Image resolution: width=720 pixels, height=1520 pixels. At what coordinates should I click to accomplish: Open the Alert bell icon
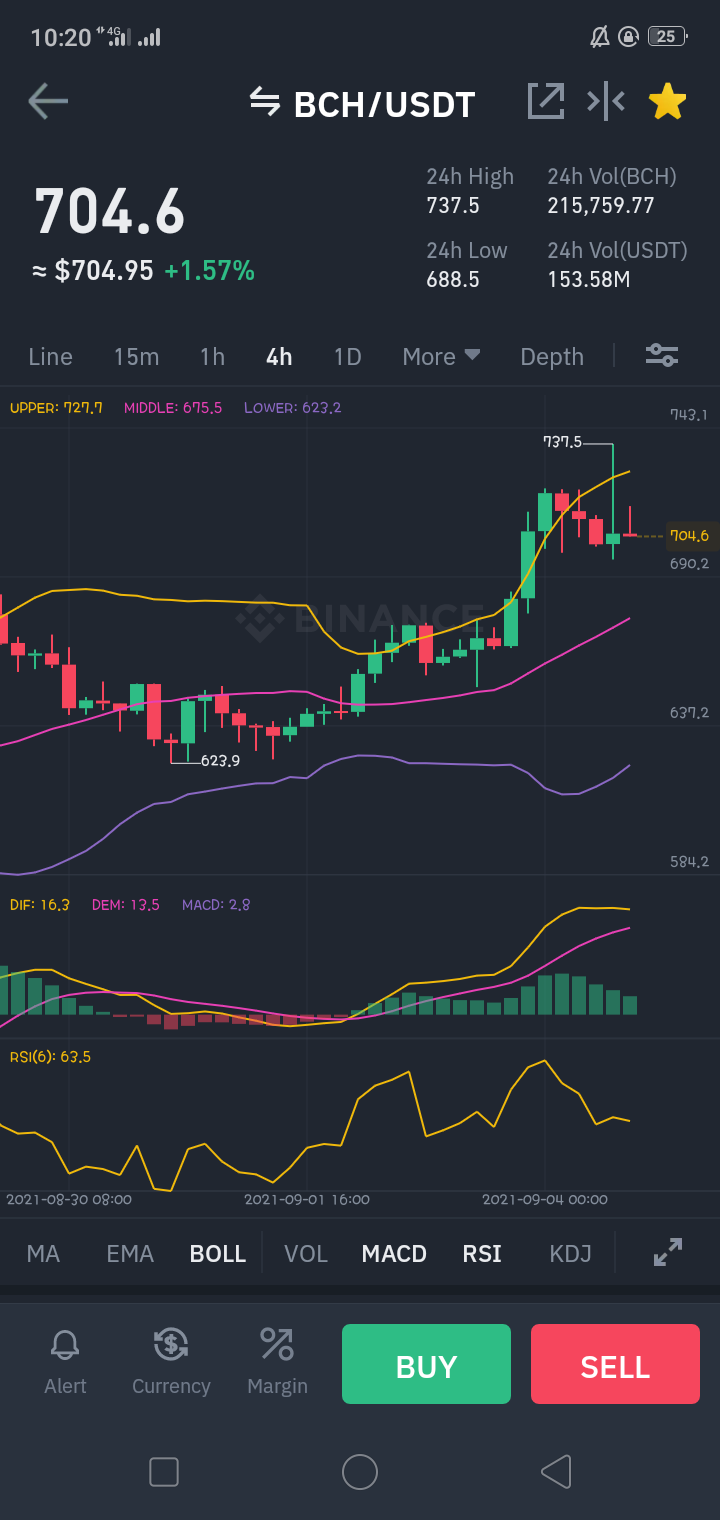pyautogui.click(x=65, y=1345)
